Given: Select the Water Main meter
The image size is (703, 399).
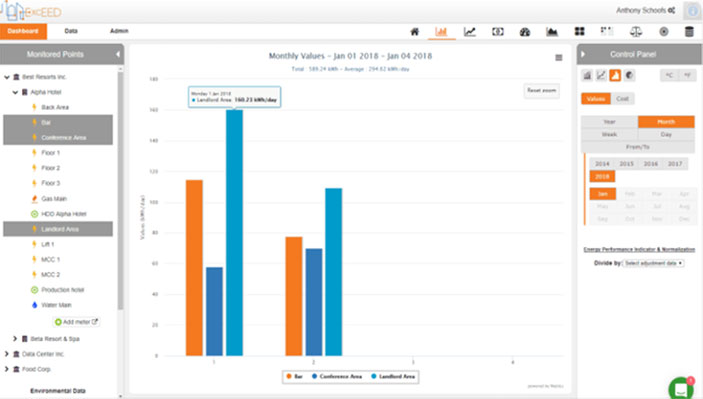Looking at the screenshot, I should [56, 305].
